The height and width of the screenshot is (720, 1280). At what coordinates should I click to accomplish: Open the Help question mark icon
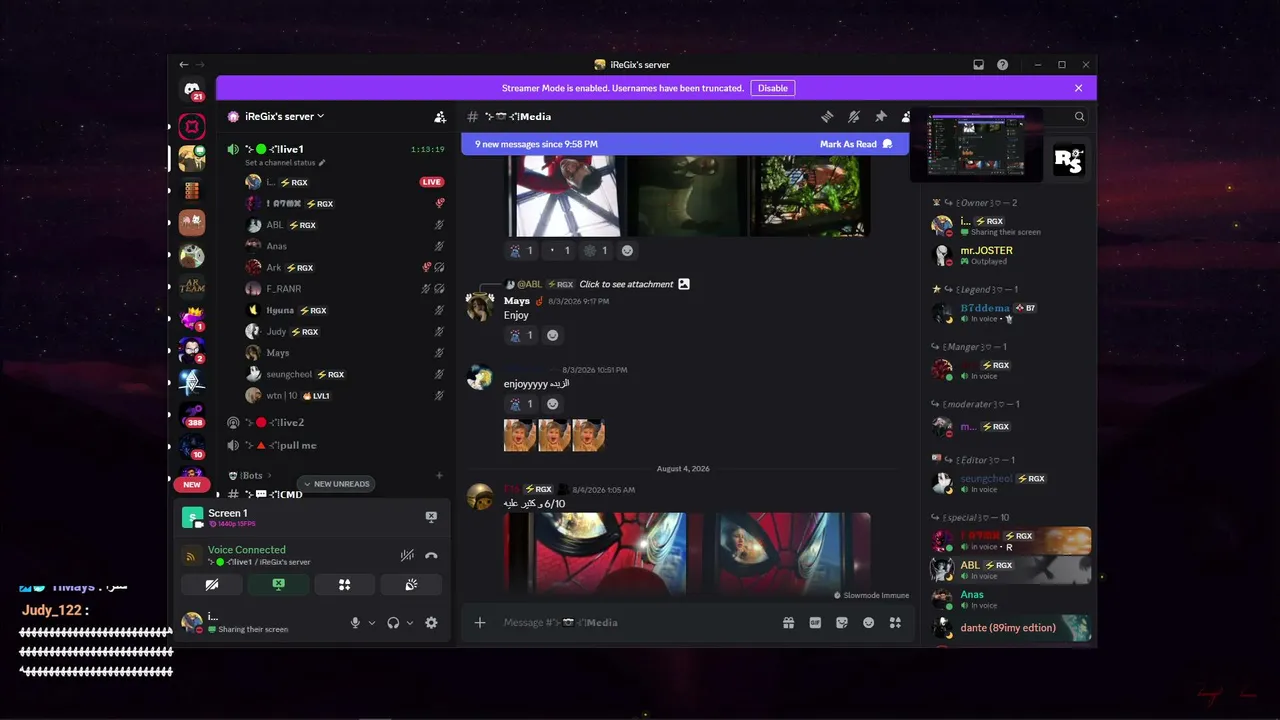1002,65
